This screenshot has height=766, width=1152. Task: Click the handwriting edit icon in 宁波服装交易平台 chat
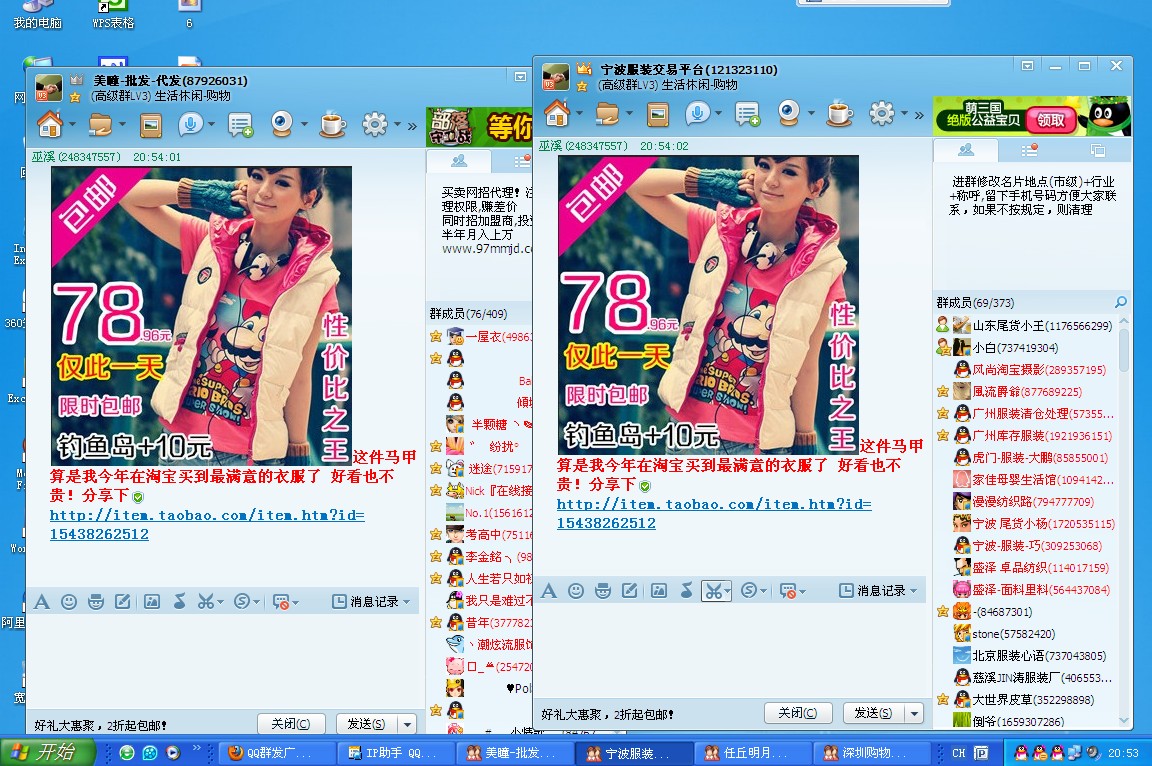tap(630, 591)
